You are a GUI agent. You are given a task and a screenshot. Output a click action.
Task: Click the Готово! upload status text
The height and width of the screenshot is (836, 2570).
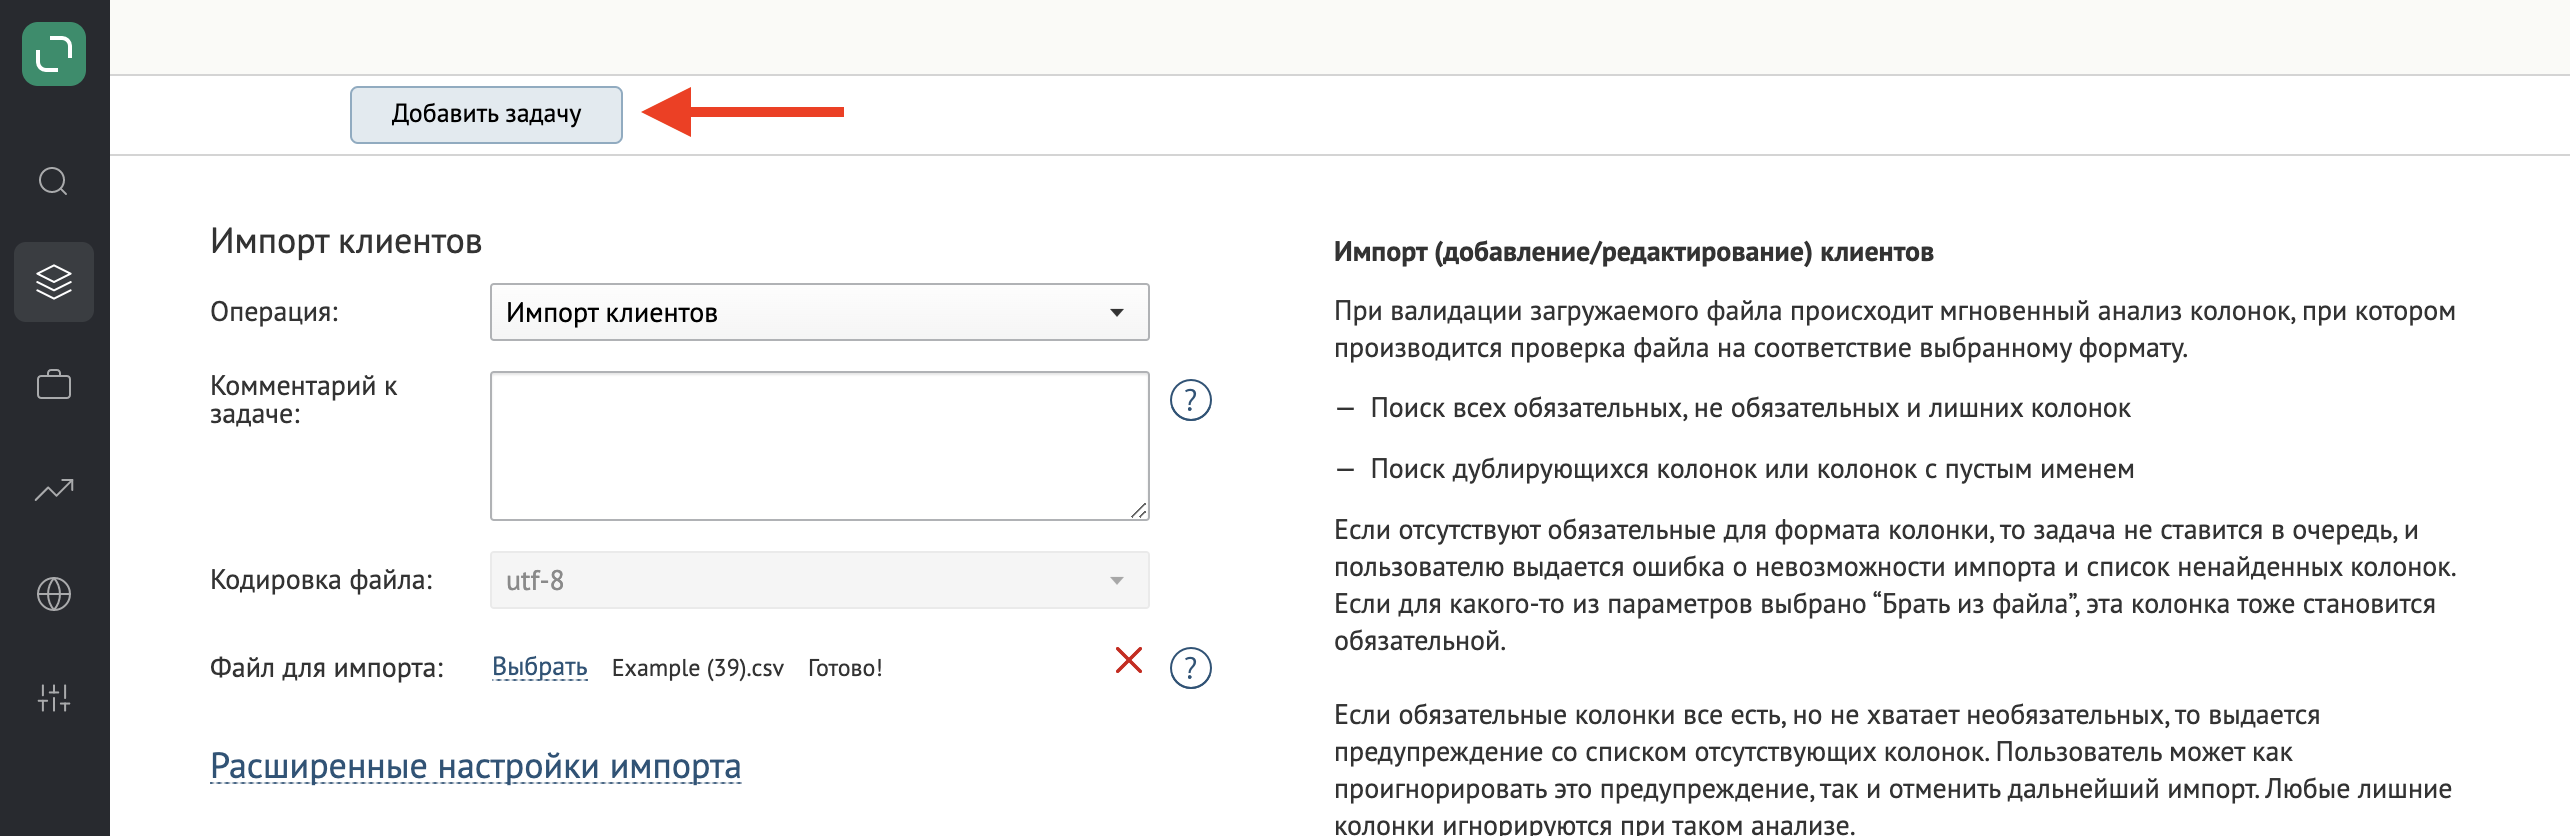845,668
